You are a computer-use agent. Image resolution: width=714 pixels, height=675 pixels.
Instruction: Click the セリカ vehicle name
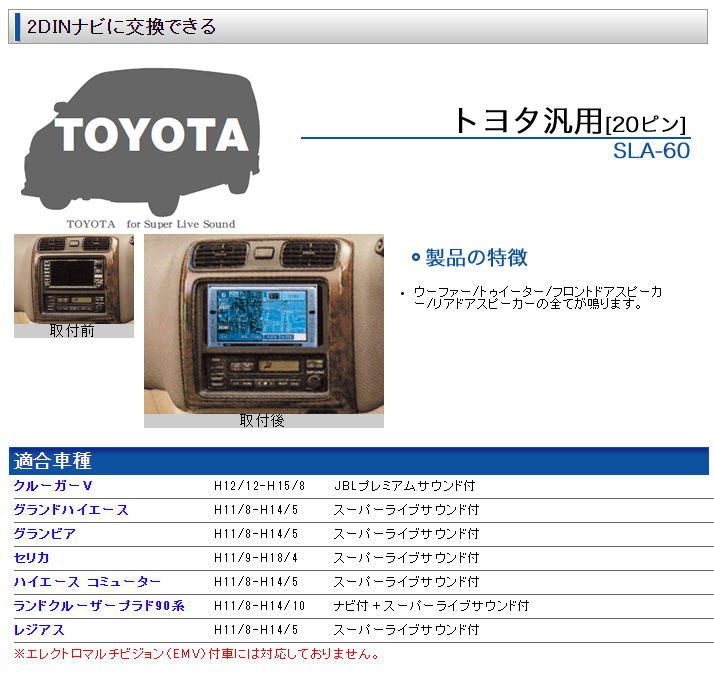click(x=31, y=558)
